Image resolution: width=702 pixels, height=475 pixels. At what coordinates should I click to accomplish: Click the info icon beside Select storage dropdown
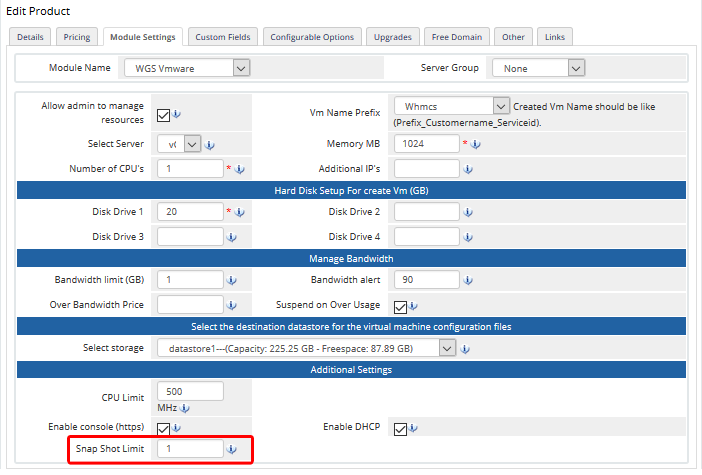pos(466,348)
